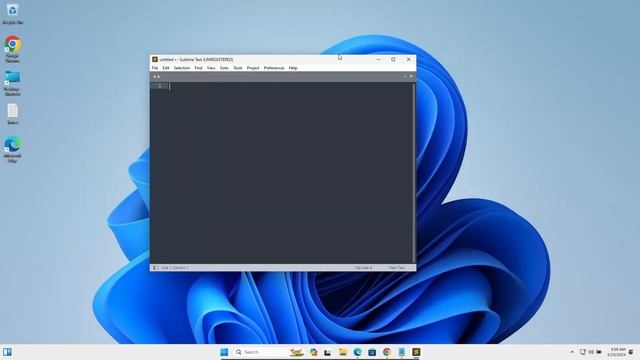Open the Project menu
The height and width of the screenshot is (360, 640).
tap(253, 68)
